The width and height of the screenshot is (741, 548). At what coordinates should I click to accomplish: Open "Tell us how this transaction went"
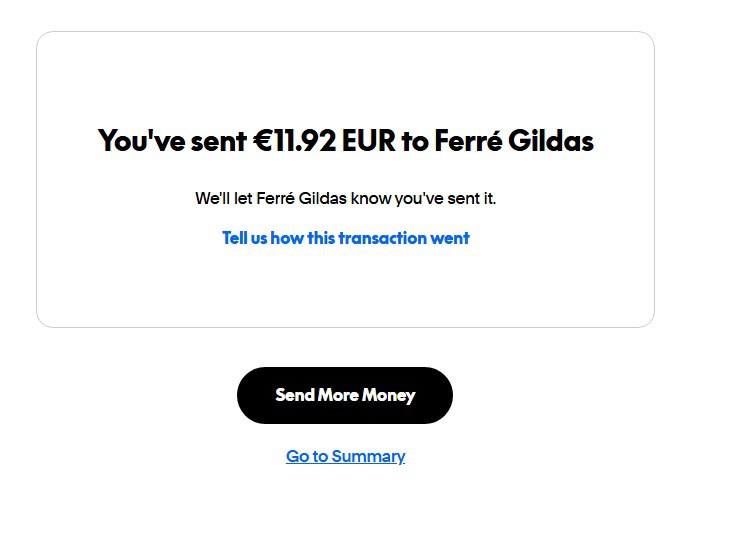coord(345,238)
